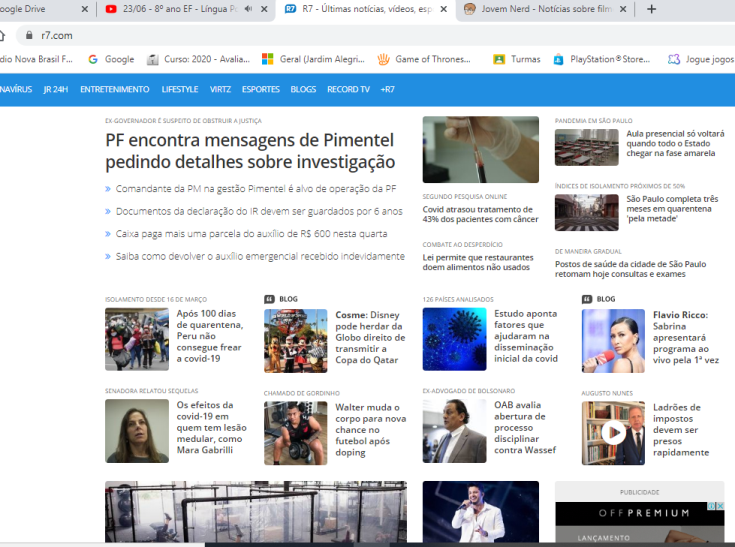
Task: Open Documentos da declaração do IR link
Action: pos(259,211)
